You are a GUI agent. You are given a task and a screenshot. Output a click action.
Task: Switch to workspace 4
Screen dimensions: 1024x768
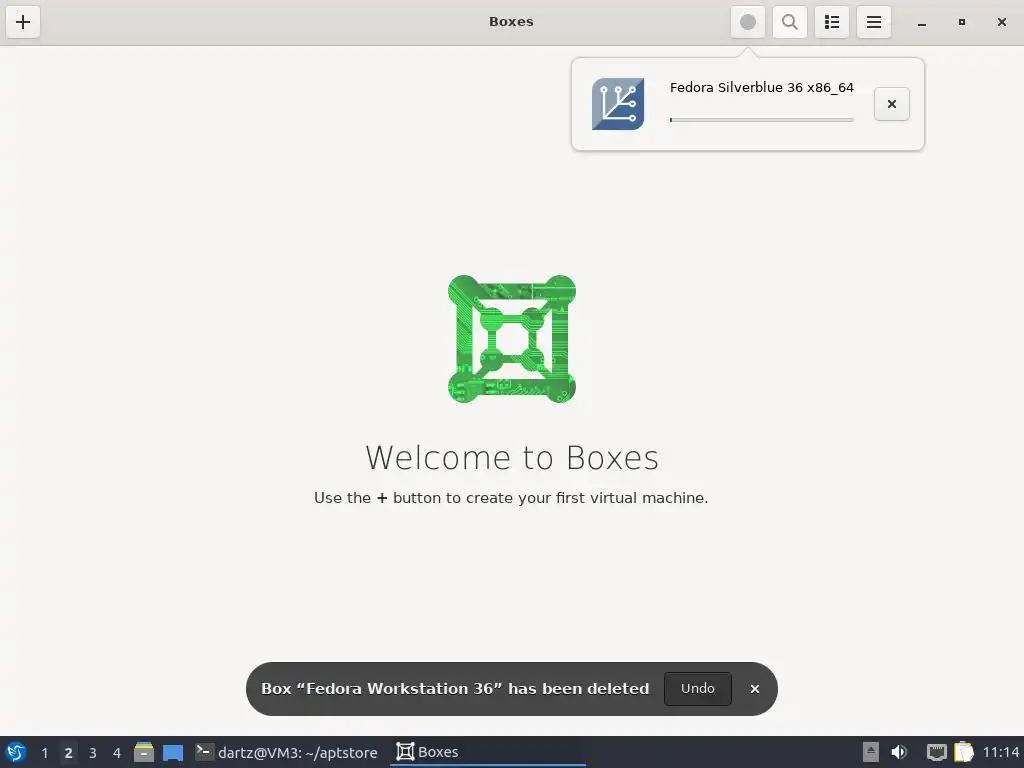coord(117,753)
